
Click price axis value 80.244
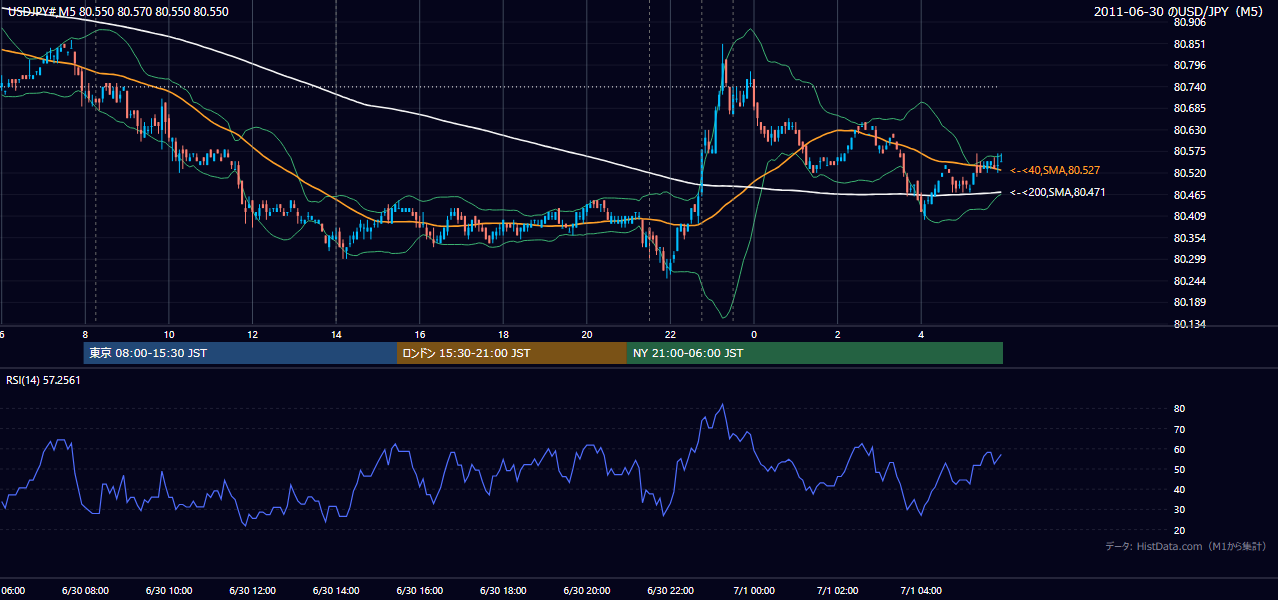(1189, 281)
